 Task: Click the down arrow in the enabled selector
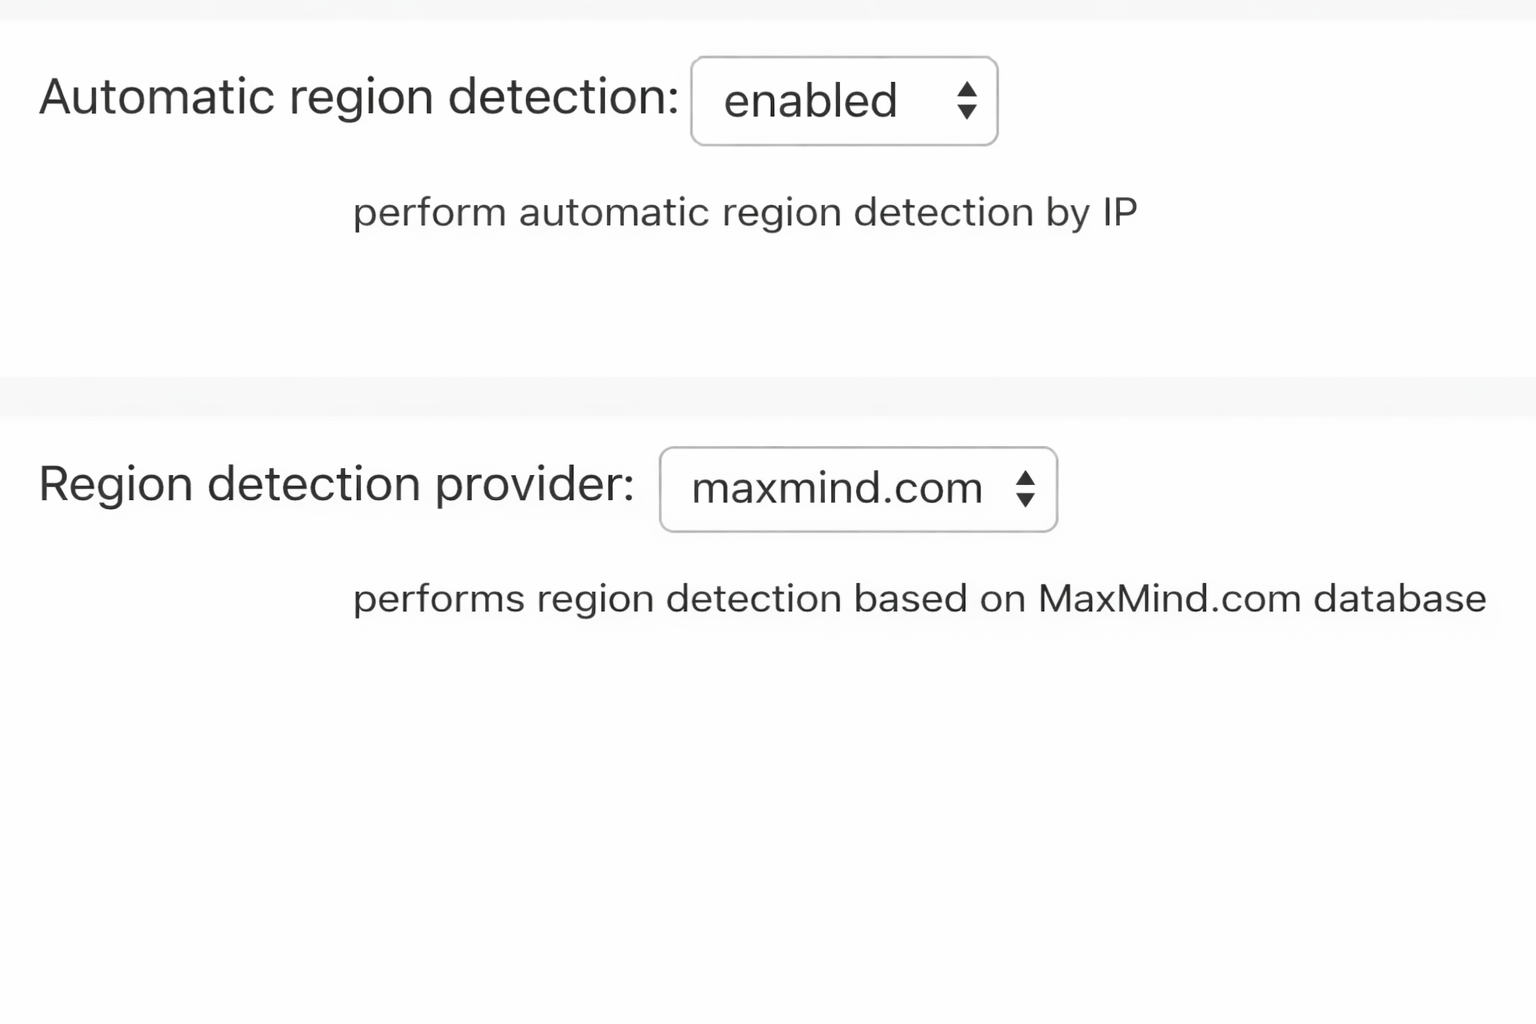tap(966, 112)
